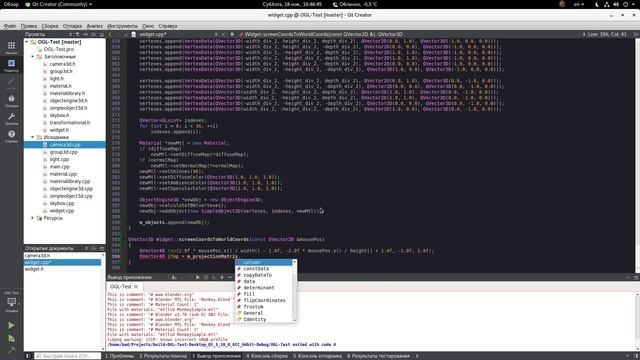Choose constData from the completion list
Image resolution: width=640 pixels, height=360 pixels.
(x=256, y=269)
